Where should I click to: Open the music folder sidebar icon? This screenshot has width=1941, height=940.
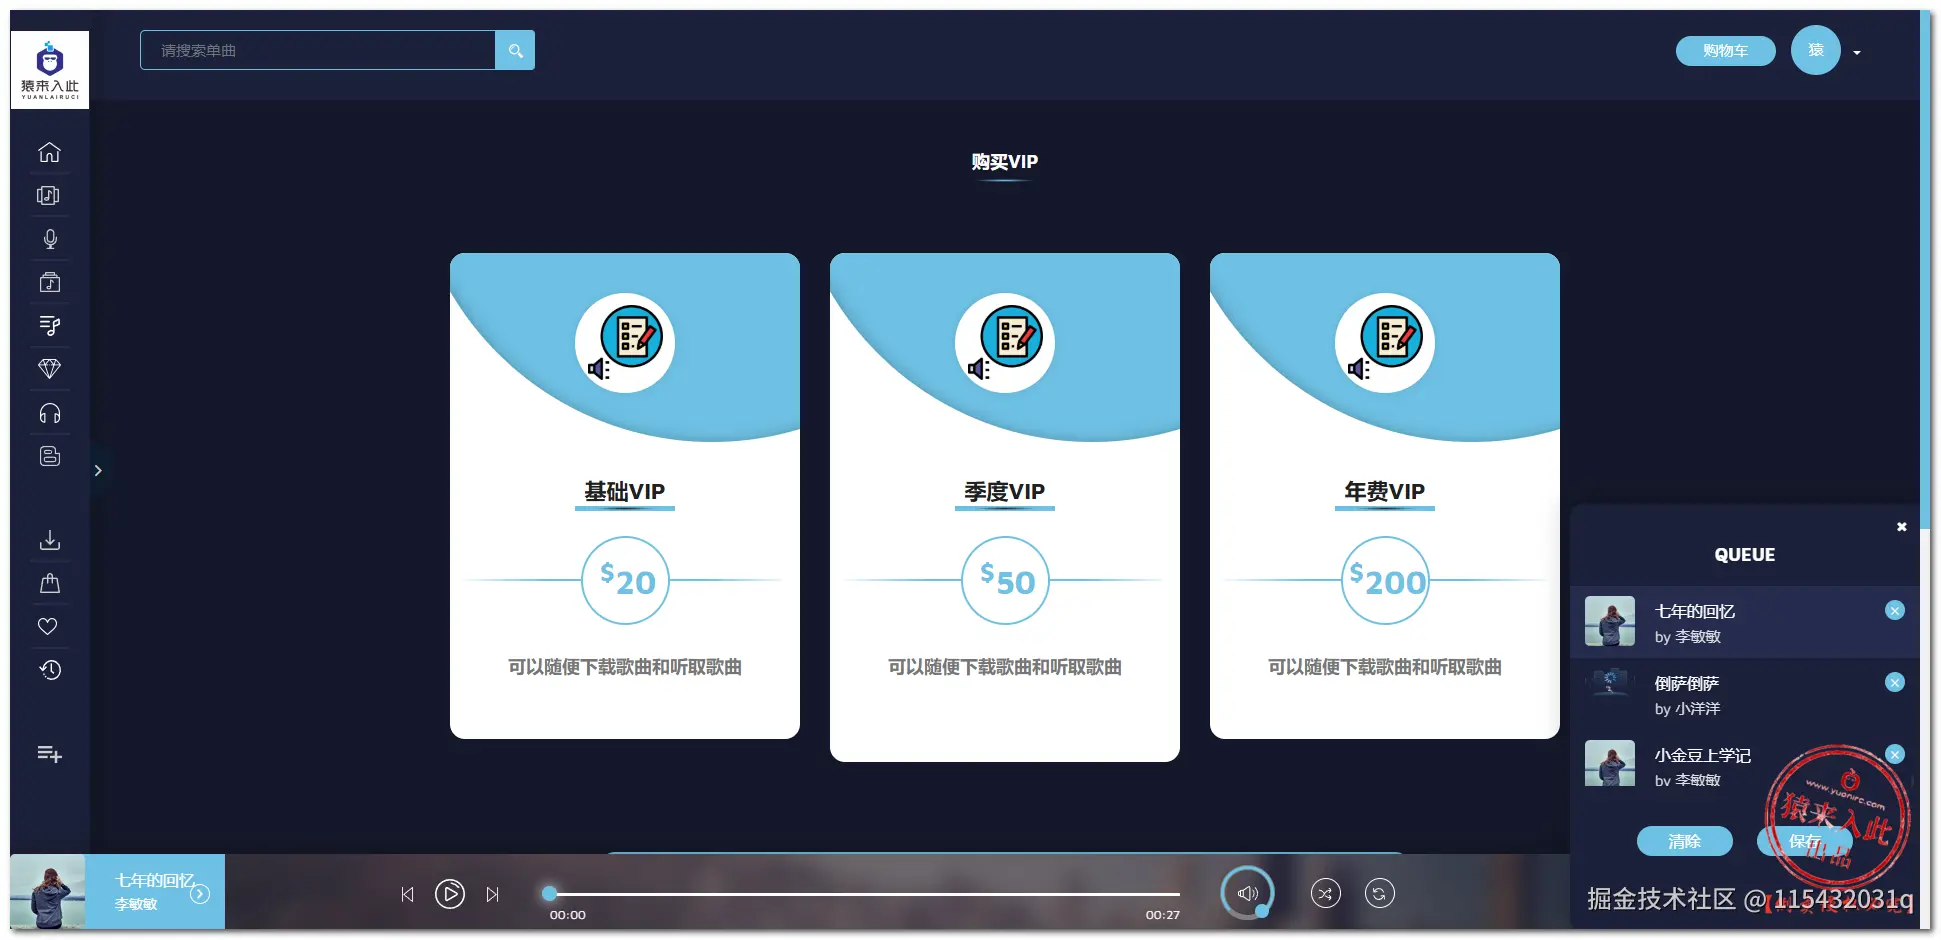(49, 282)
